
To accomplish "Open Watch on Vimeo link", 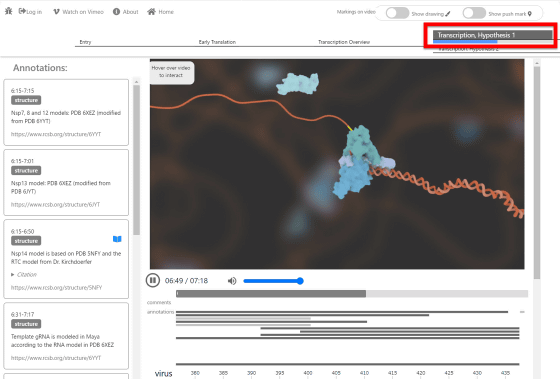I will 78,12.
